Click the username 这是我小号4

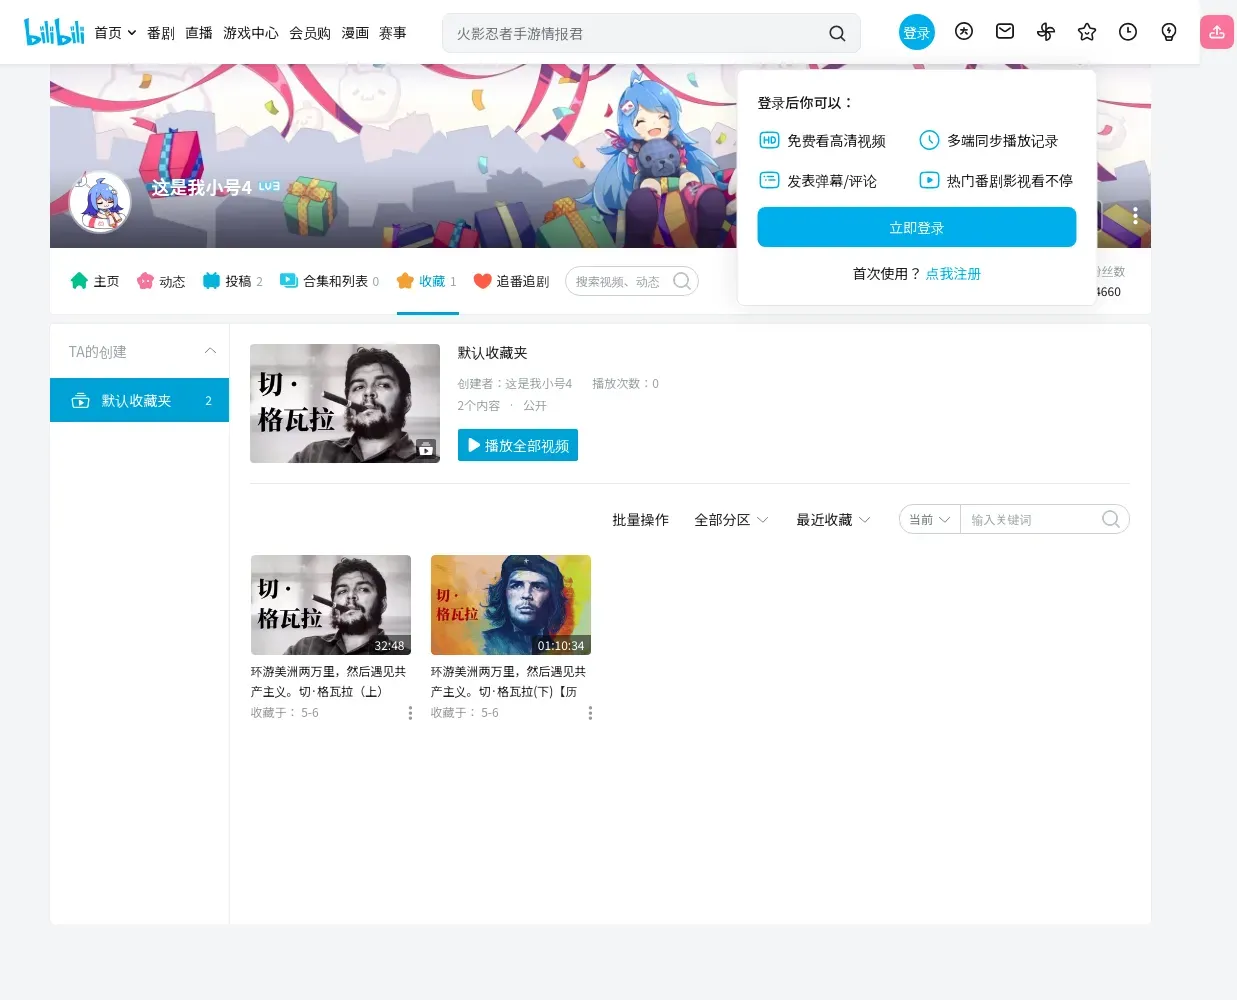pyautogui.click(x=201, y=187)
